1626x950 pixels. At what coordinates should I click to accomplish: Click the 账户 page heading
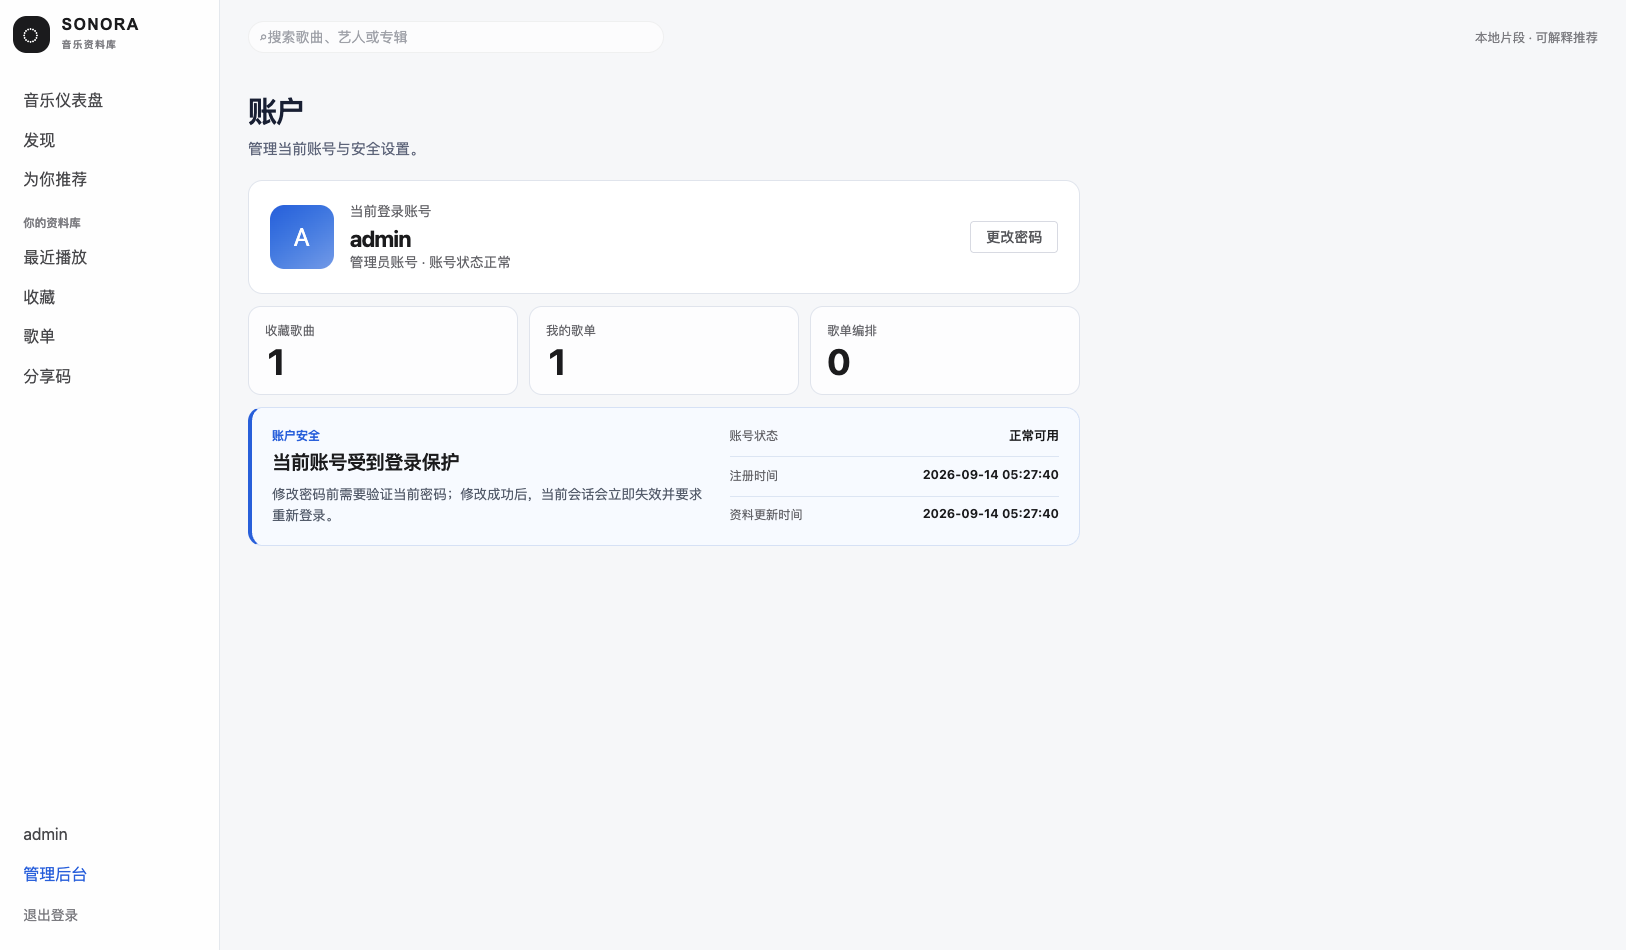point(275,111)
